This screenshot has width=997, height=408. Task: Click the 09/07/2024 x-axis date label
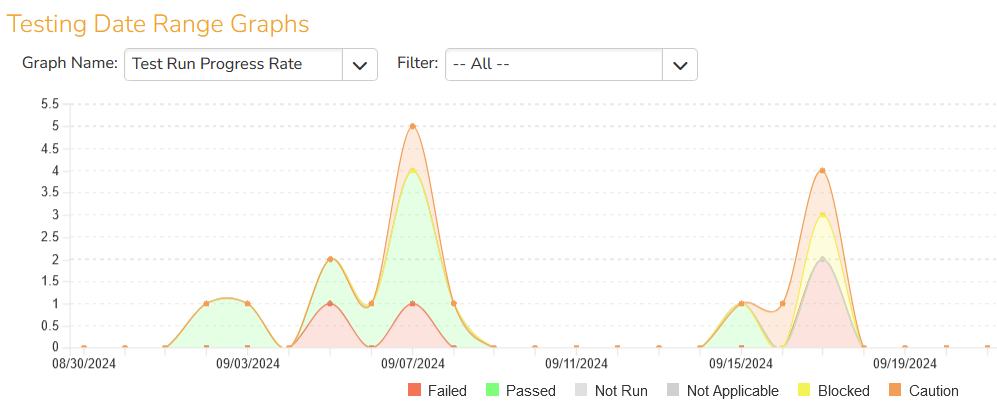pyautogui.click(x=412, y=364)
